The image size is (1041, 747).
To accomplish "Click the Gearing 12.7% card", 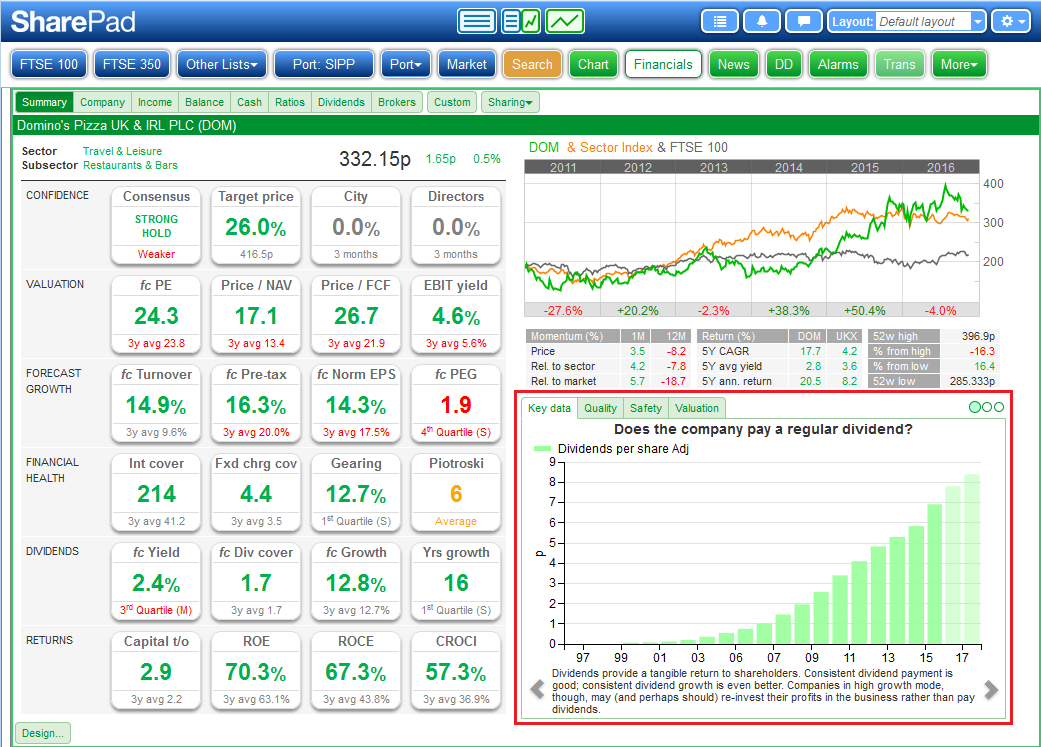I will click(356, 492).
